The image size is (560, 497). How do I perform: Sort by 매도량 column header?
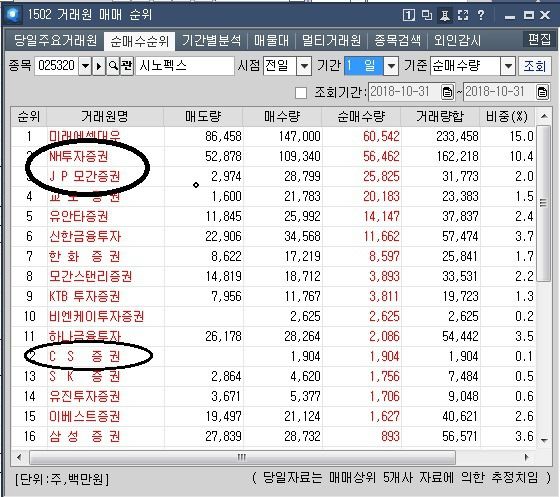[x=203, y=116]
